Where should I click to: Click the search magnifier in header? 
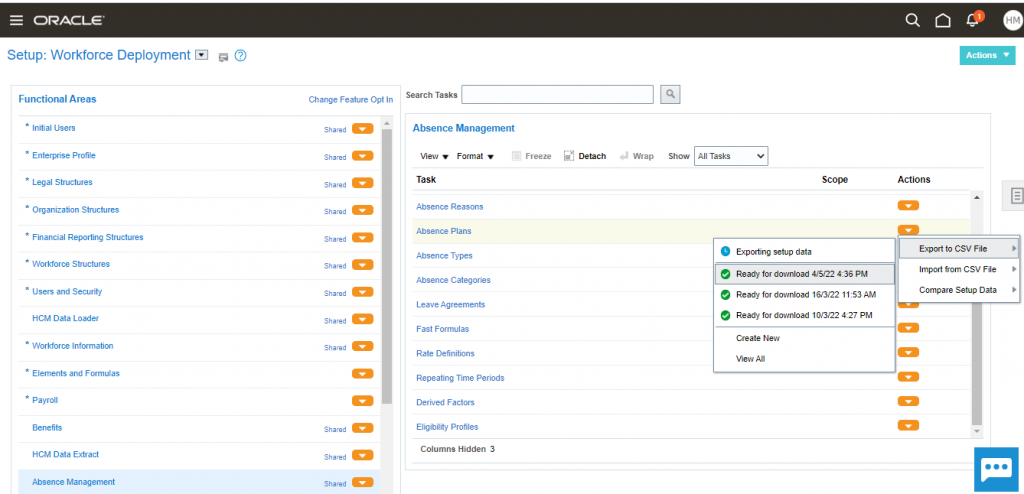(x=911, y=20)
